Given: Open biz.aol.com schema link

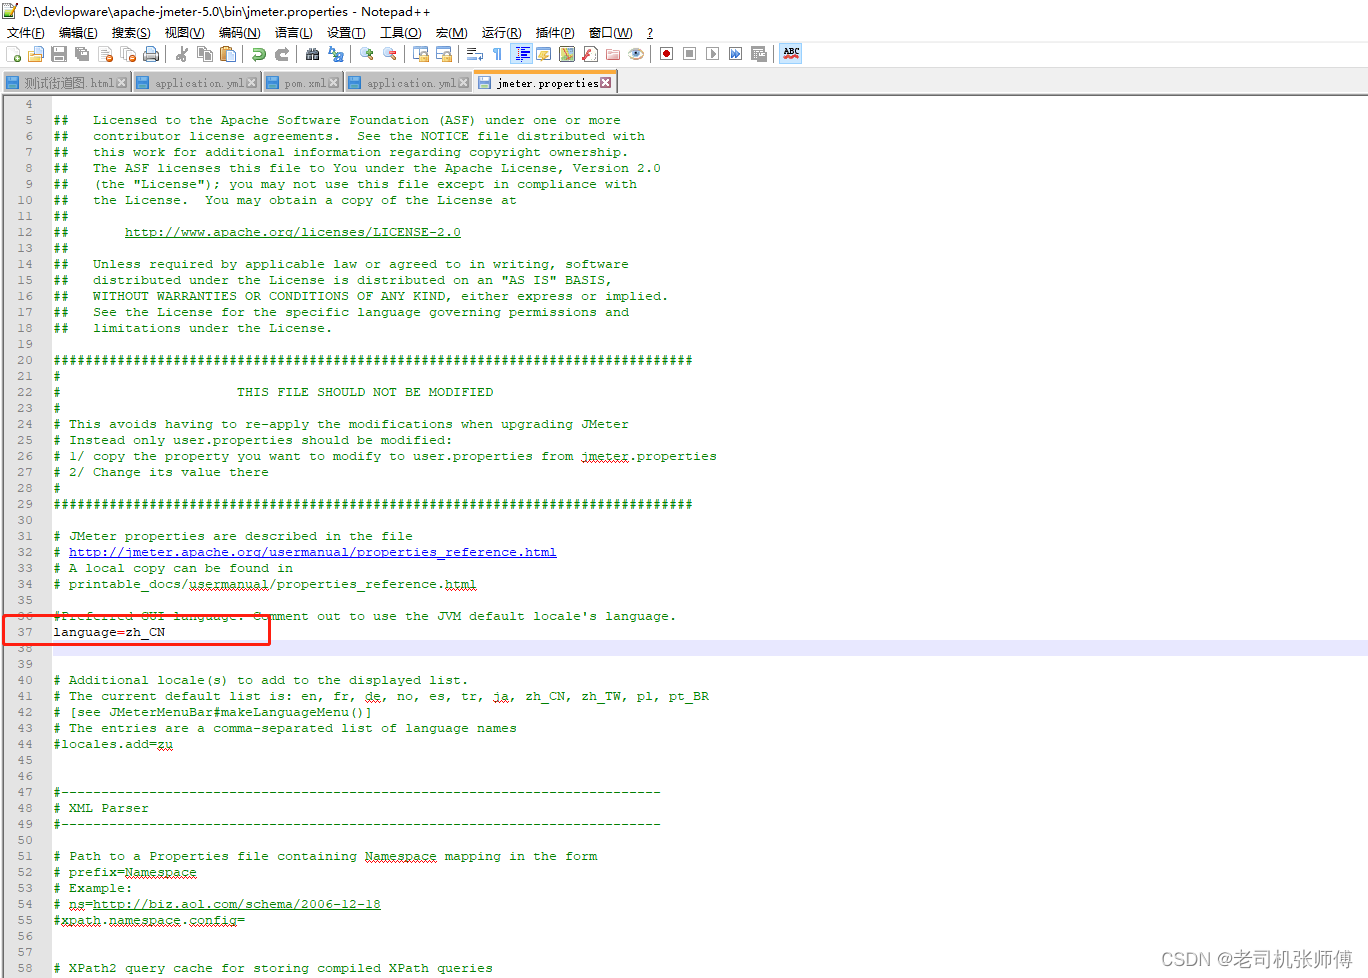Looking at the screenshot, I should (237, 904).
